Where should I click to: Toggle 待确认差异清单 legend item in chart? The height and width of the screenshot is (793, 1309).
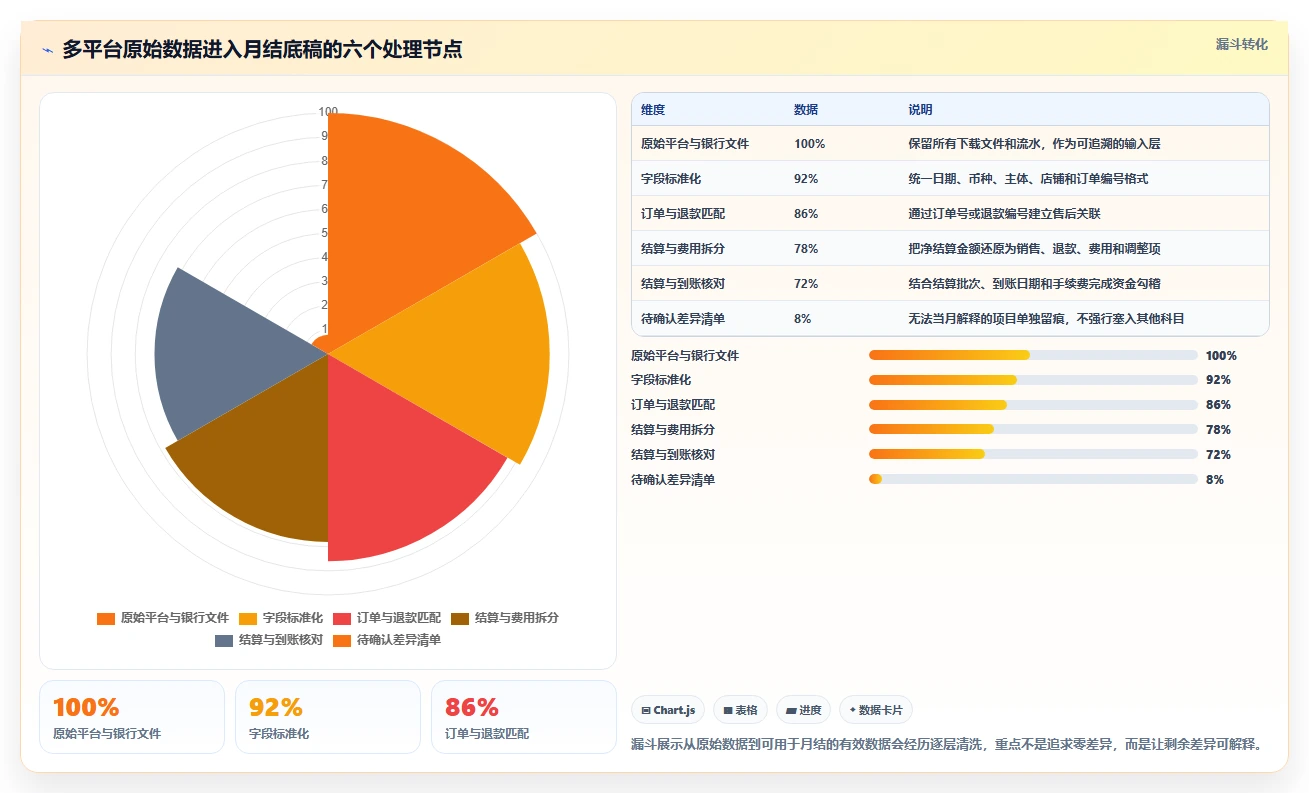point(387,640)
